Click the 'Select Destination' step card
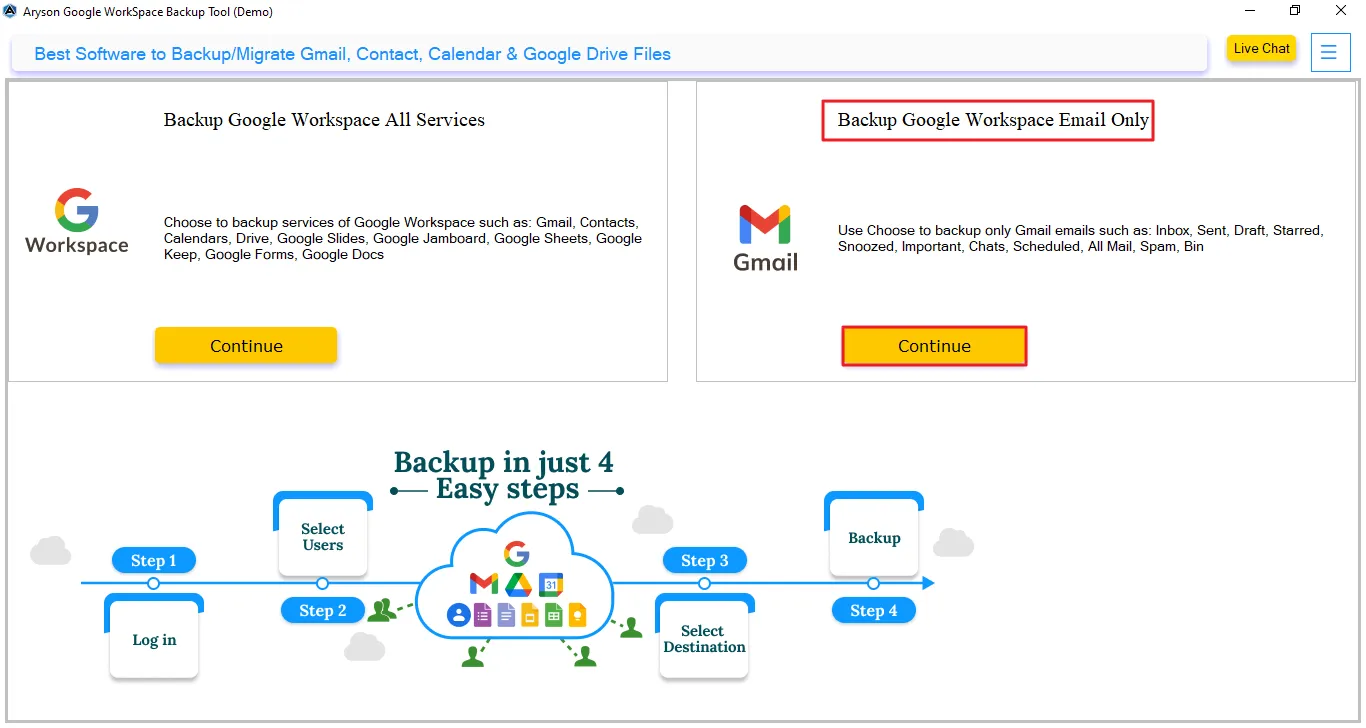1366x728 pixels. (704, 638)
